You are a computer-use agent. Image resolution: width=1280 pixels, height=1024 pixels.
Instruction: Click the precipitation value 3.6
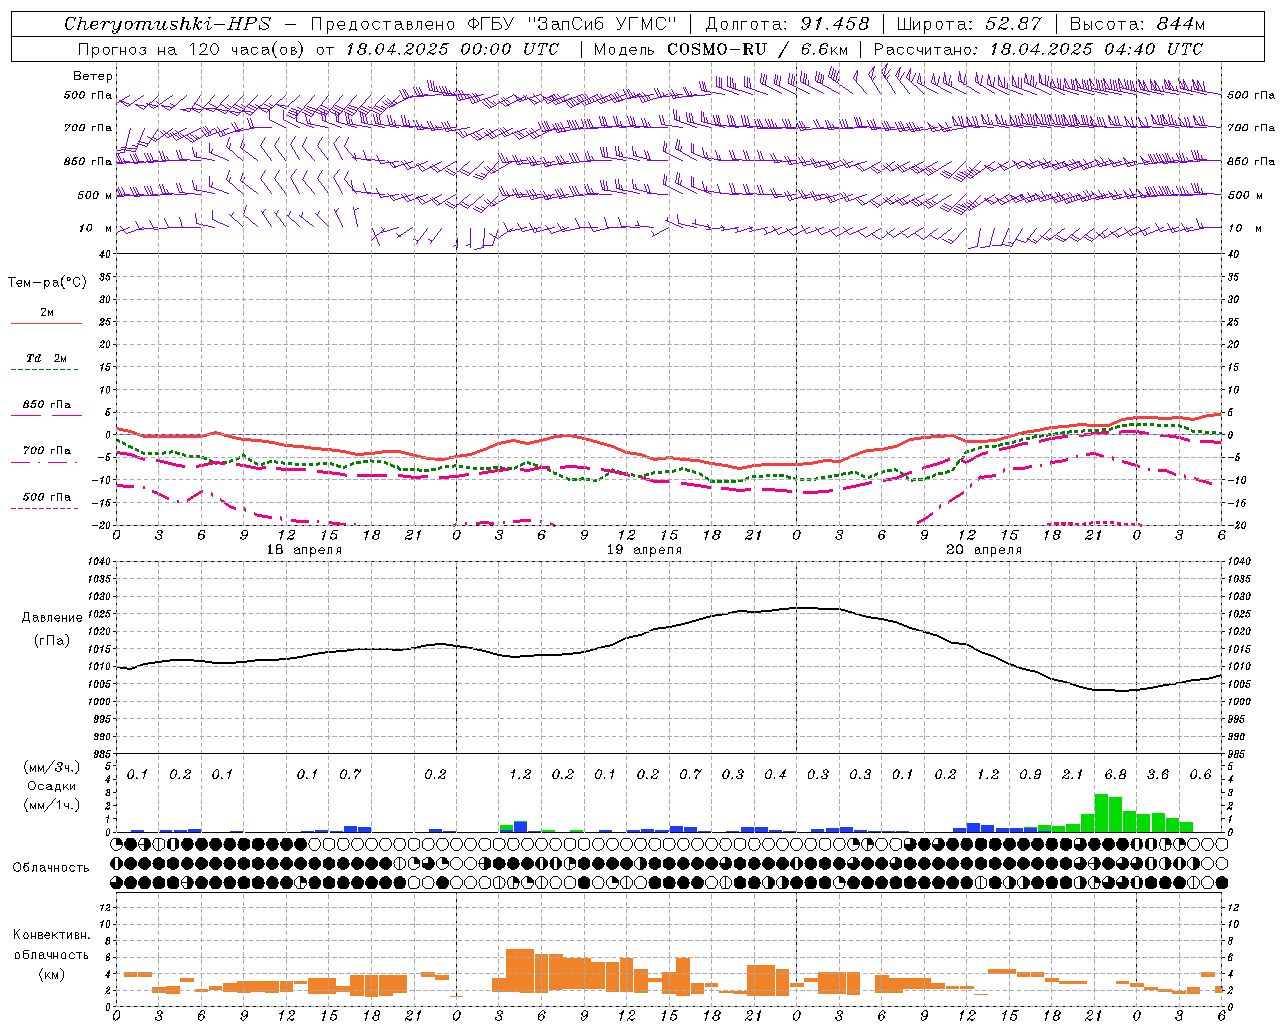1157,774
